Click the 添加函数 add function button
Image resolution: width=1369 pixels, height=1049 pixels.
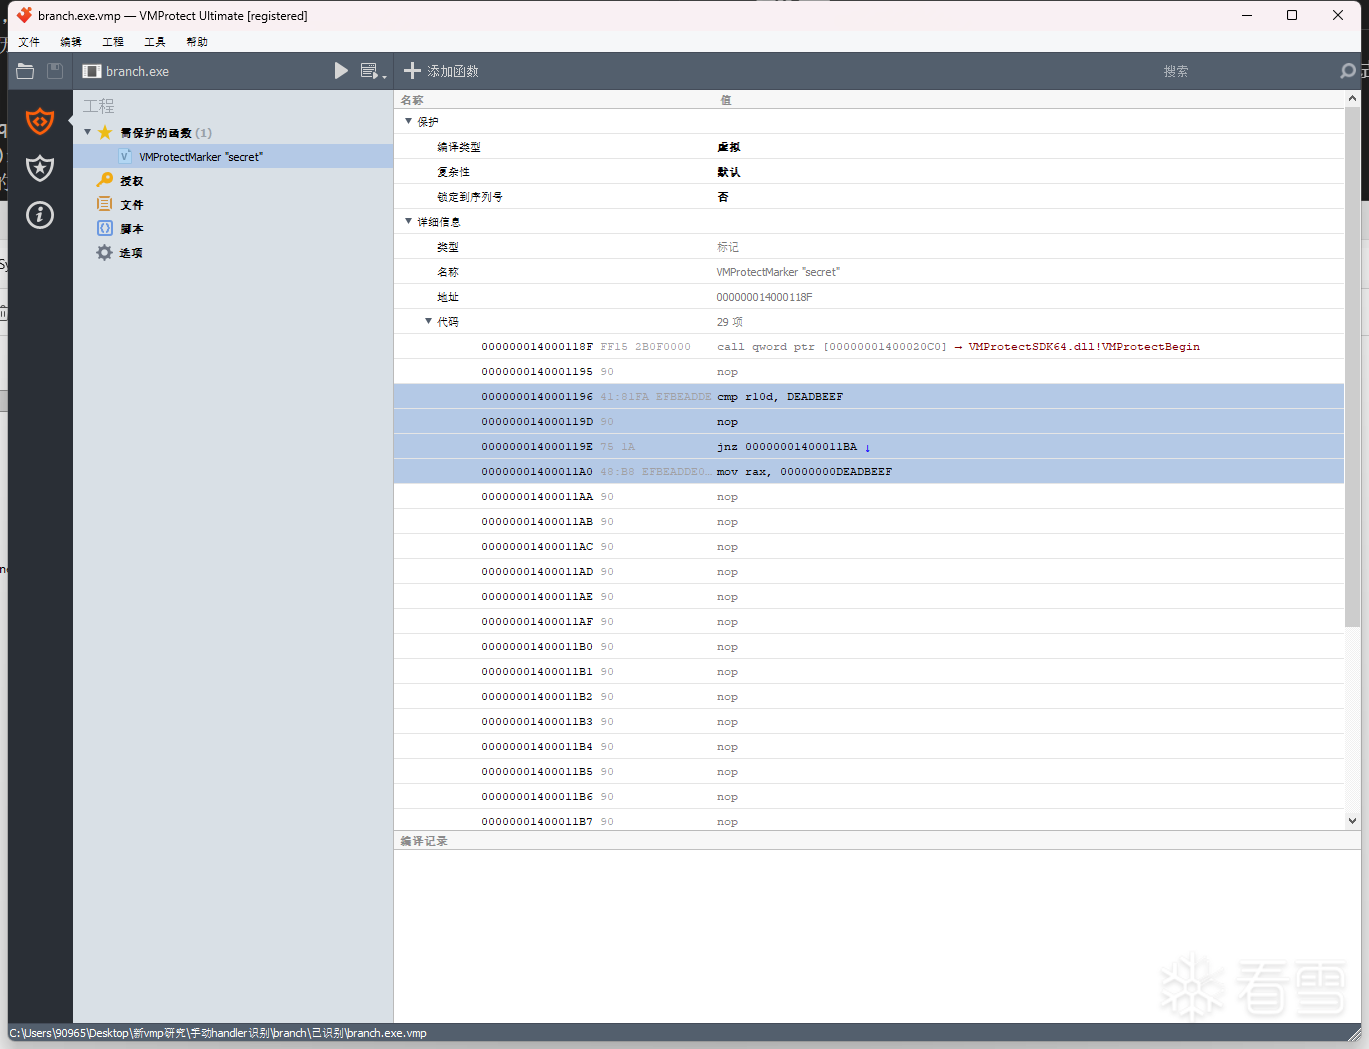coord(441,71)
